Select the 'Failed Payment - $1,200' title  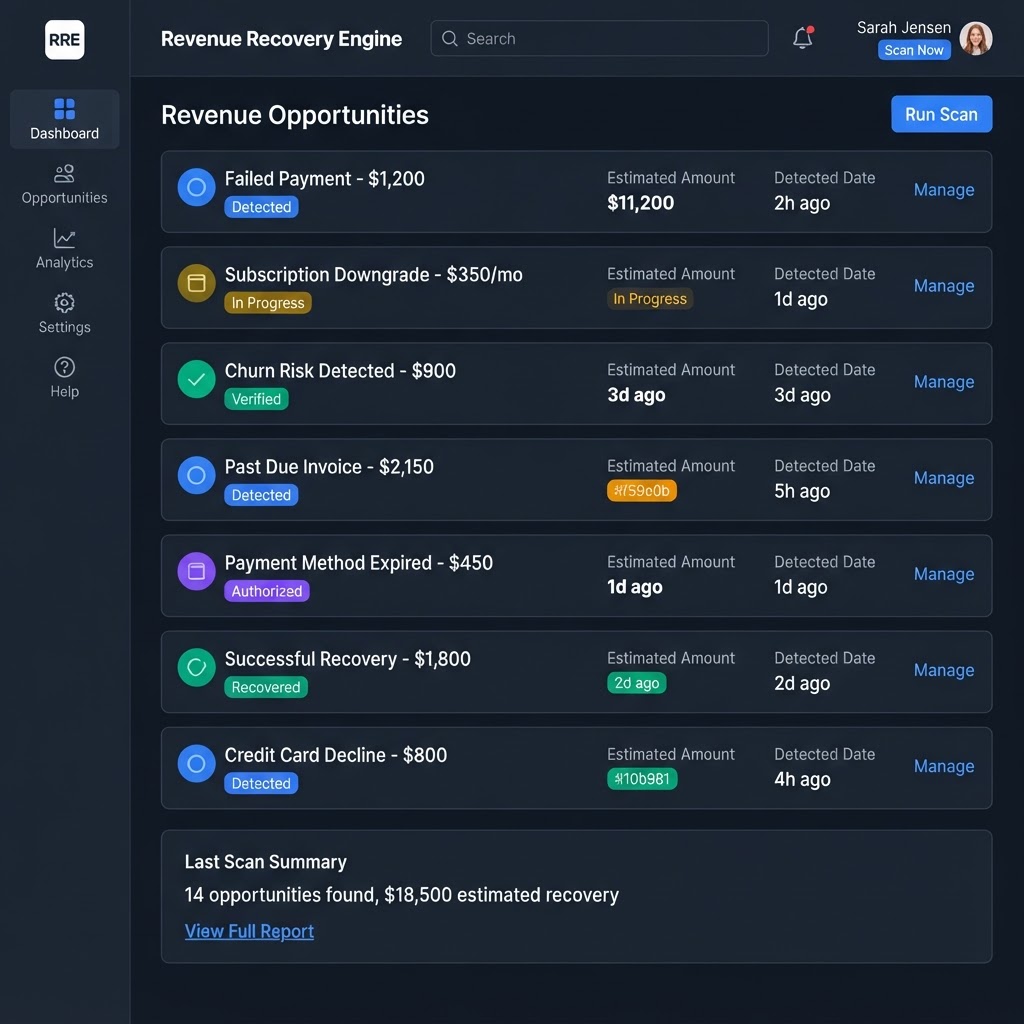point(325,179)
